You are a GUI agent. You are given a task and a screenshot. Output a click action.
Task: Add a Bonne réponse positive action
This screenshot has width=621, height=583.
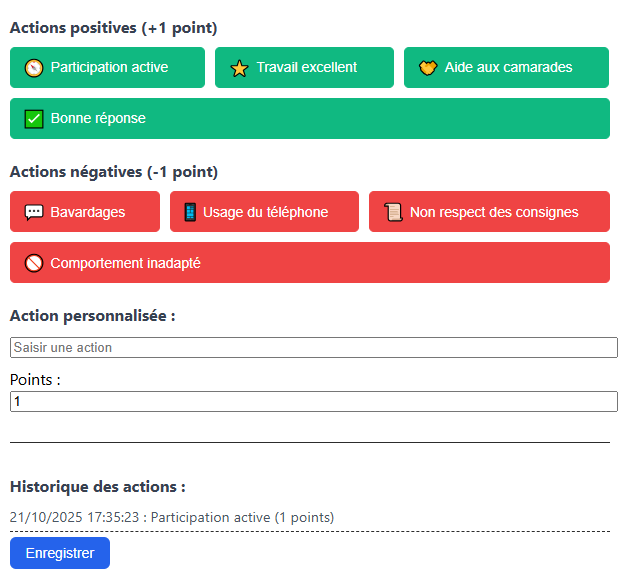pos(310,119)
